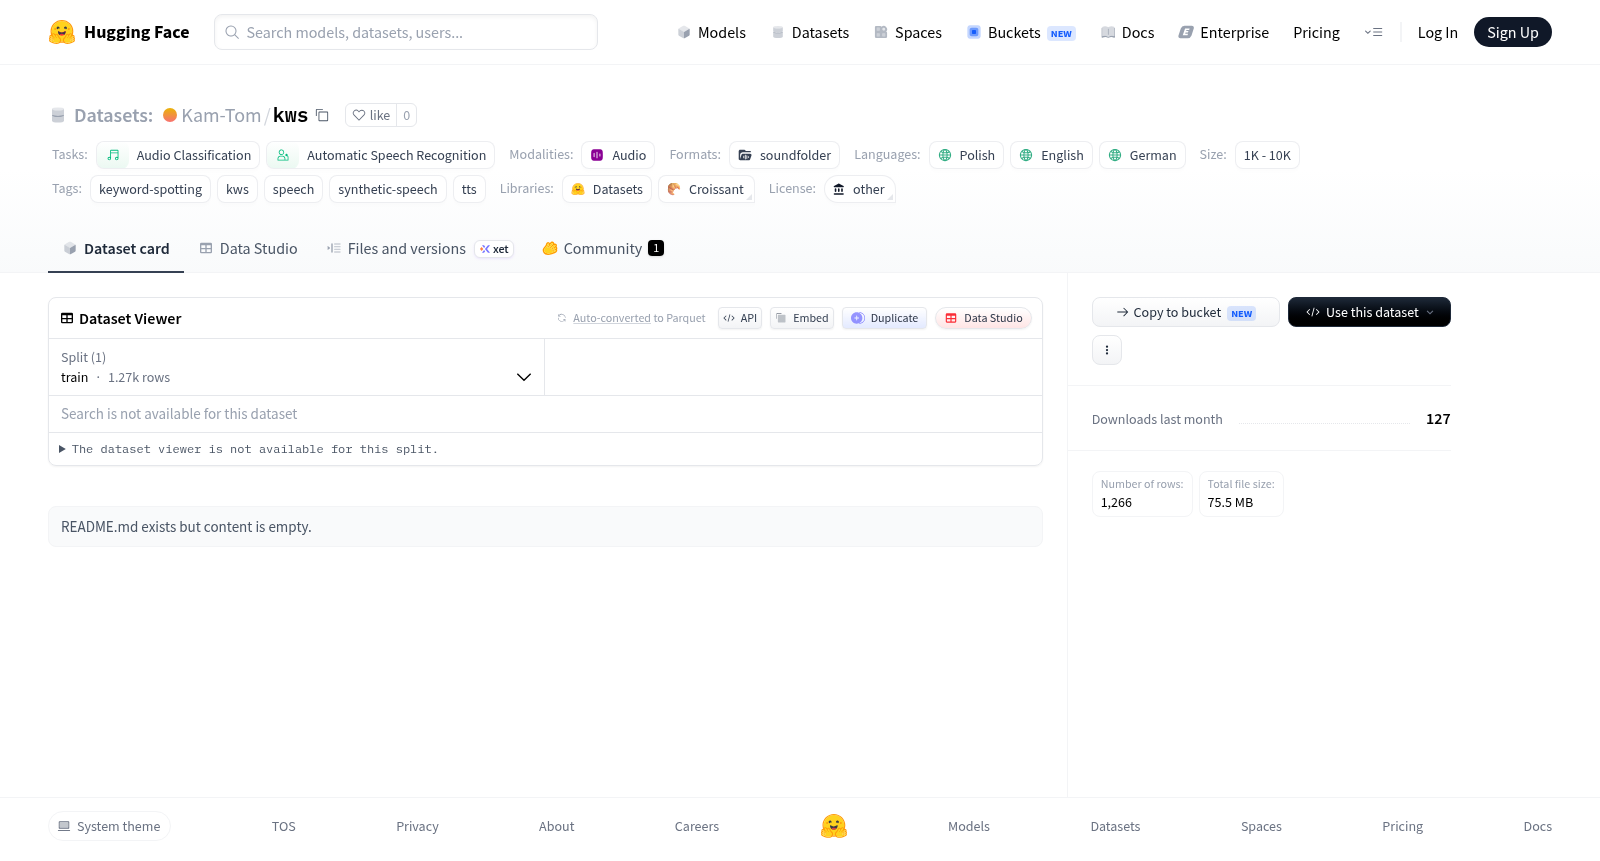Click the Dataset Viewer heading
1600x861 pixels.
(x=130, y=318)
